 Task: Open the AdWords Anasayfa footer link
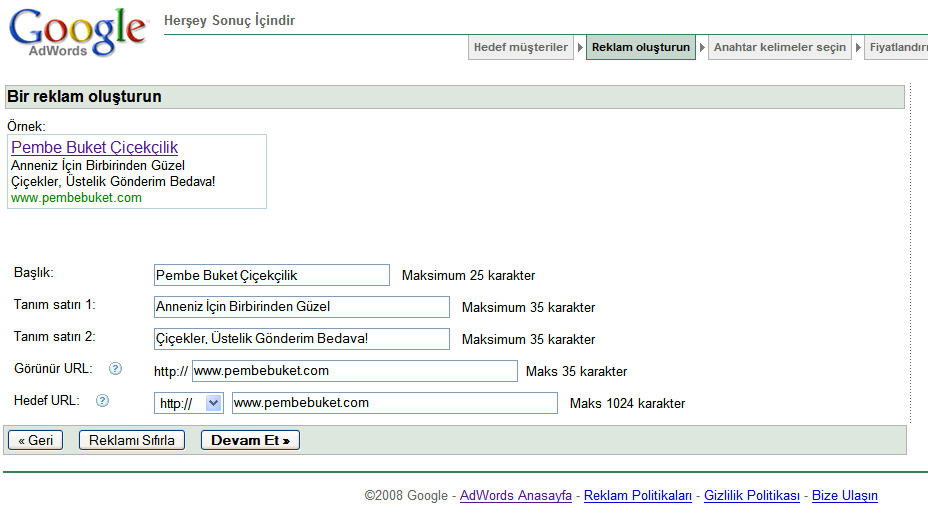tap(515, 495)
